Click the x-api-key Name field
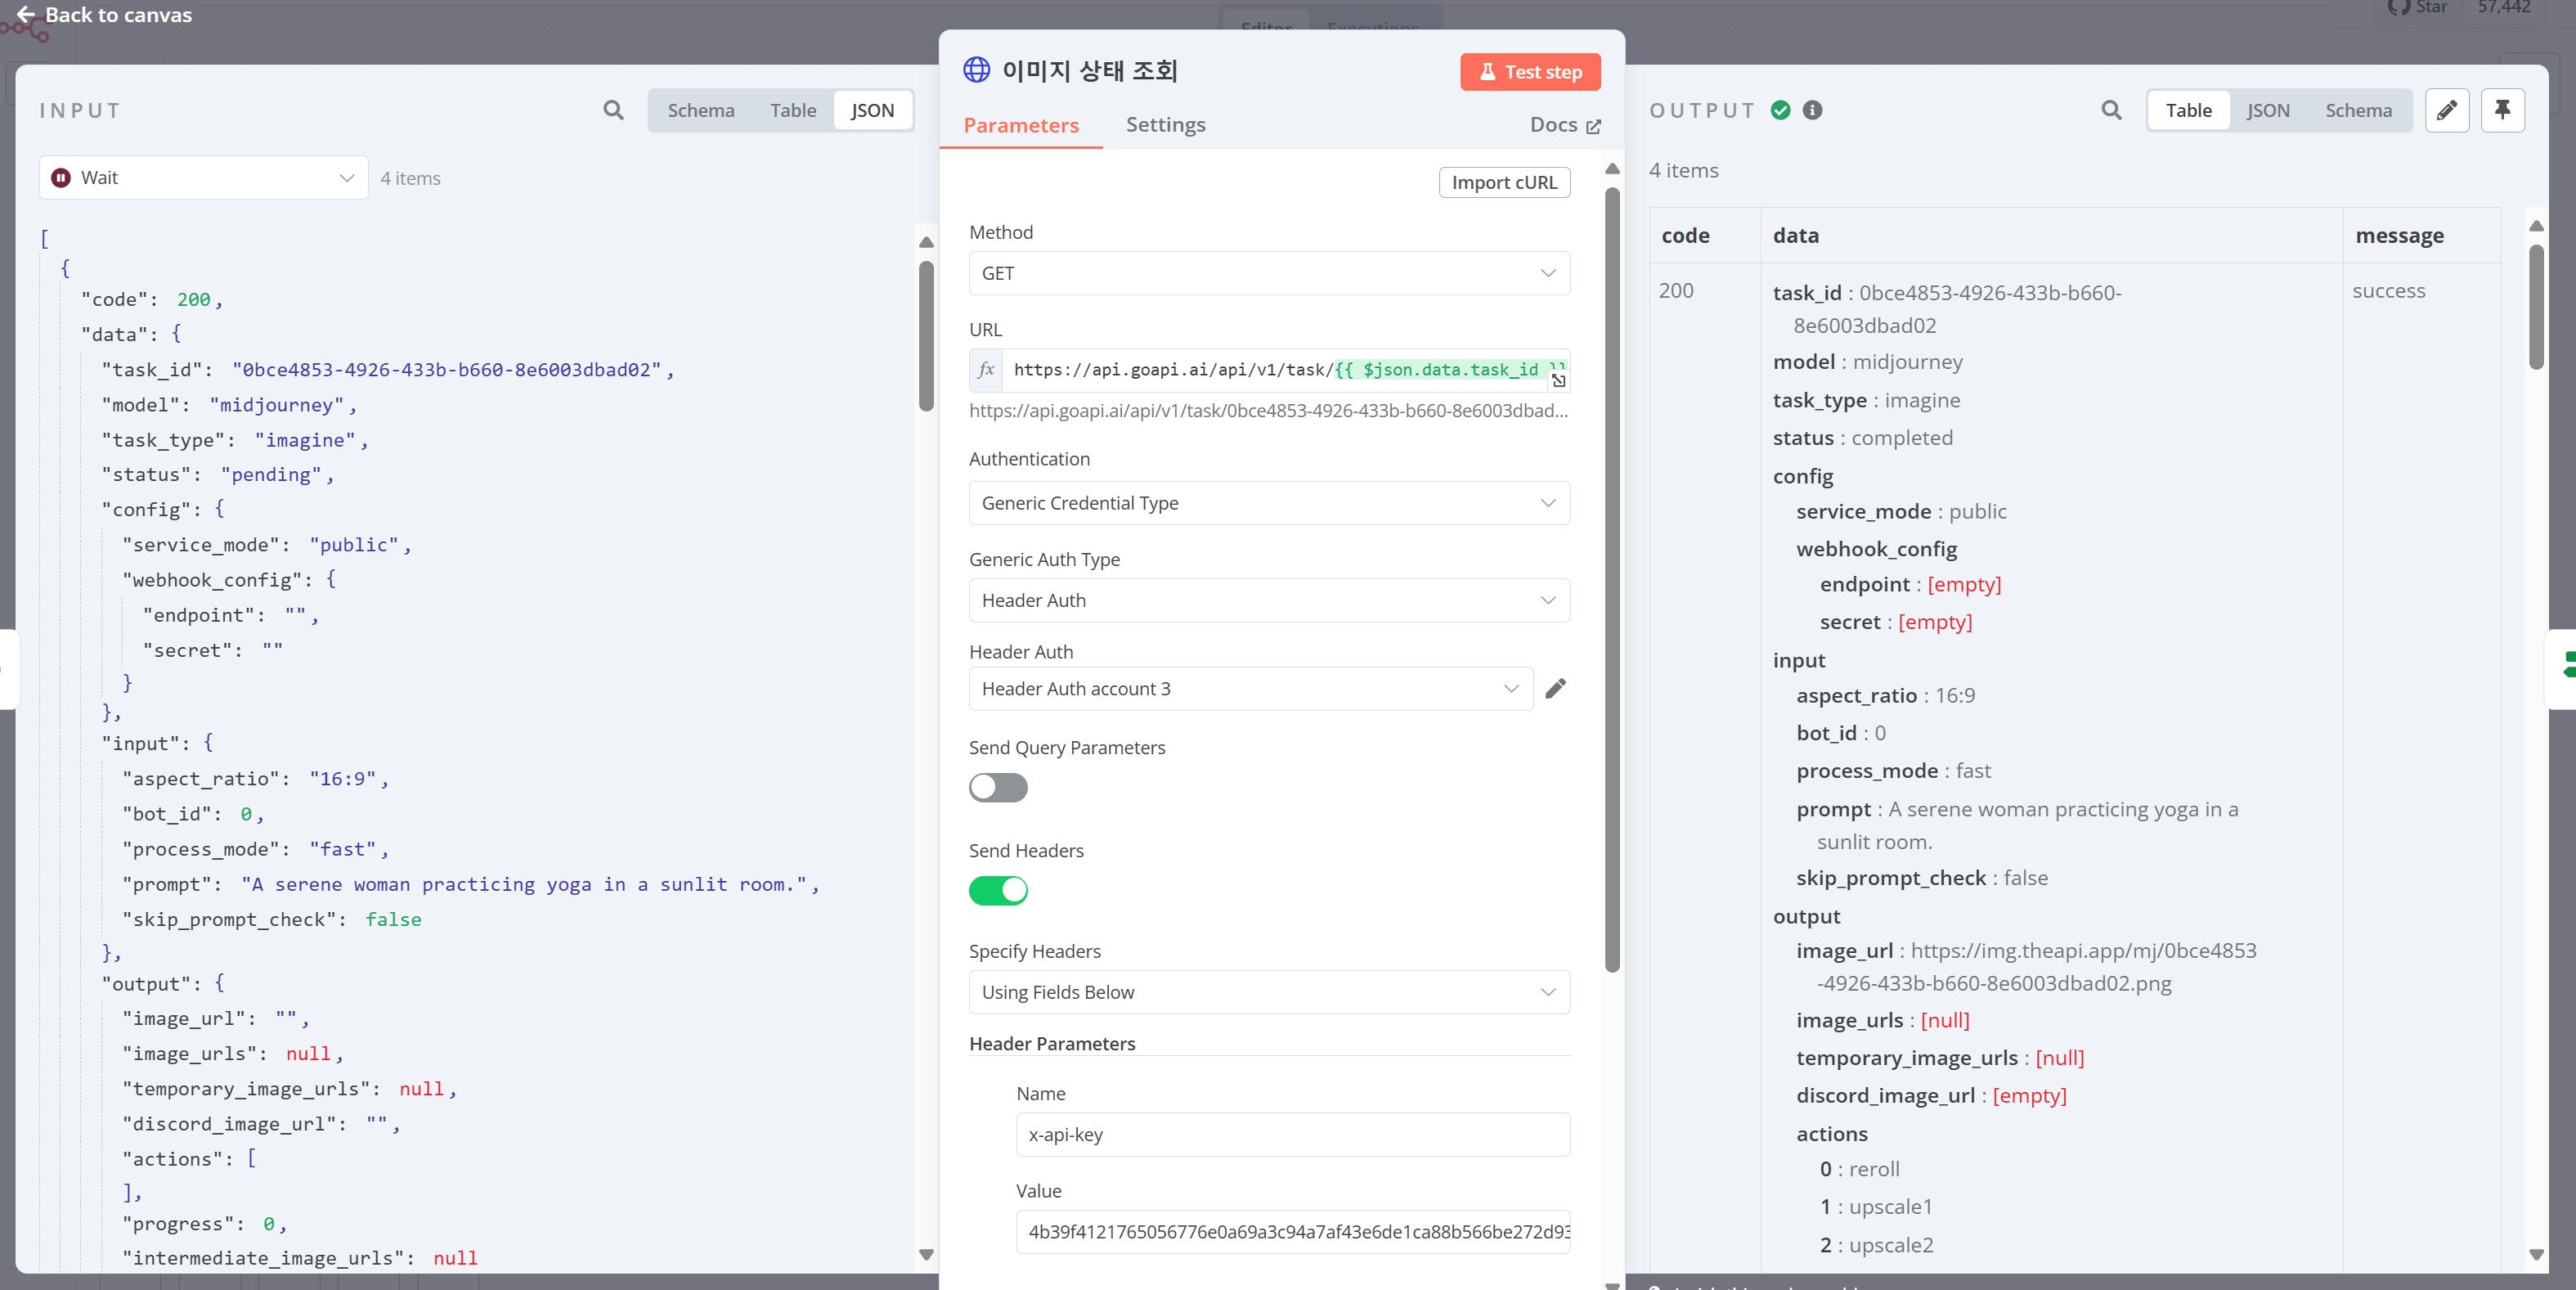Screen dimensions: 2576x1290 [1292, 1135]
